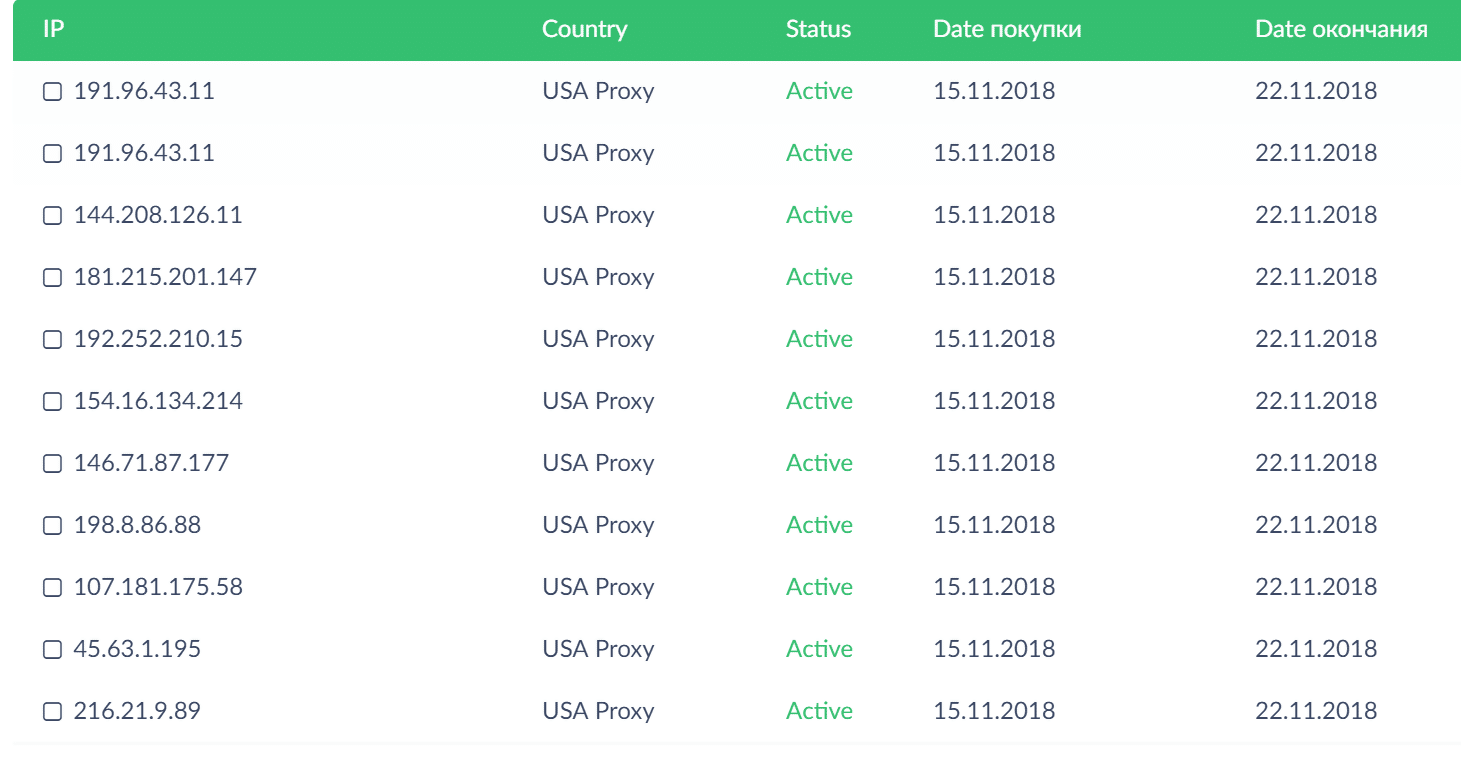
Task: Click the Country column header
Action: click(x=585, y=29)
